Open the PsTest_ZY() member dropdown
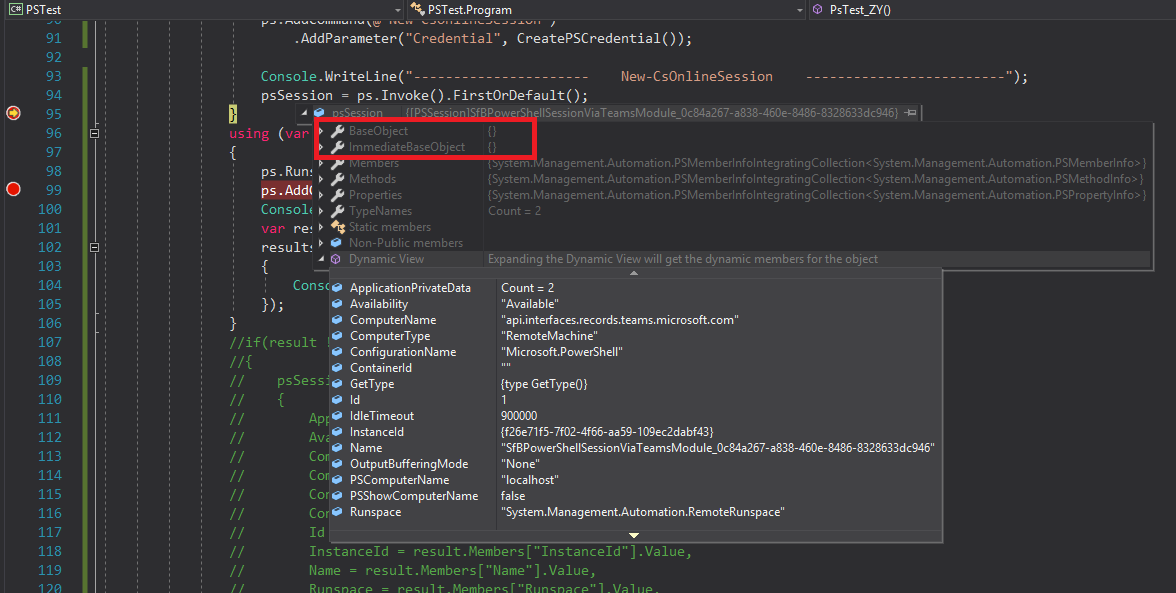 pyautogui.click(x=992, y=10)
